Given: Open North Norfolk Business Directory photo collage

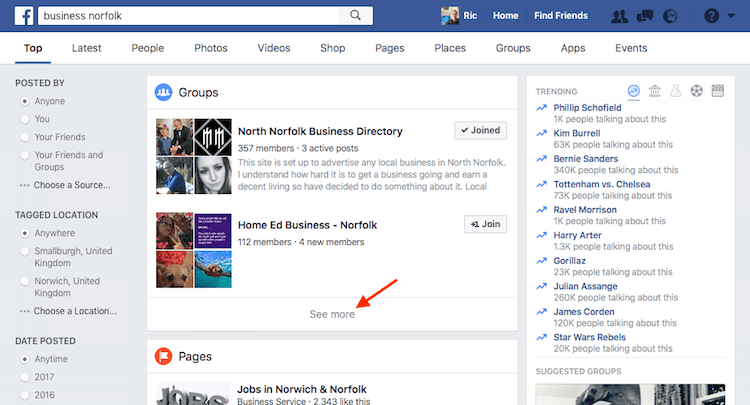Looking at the screenshot, I should click(194, 156).
